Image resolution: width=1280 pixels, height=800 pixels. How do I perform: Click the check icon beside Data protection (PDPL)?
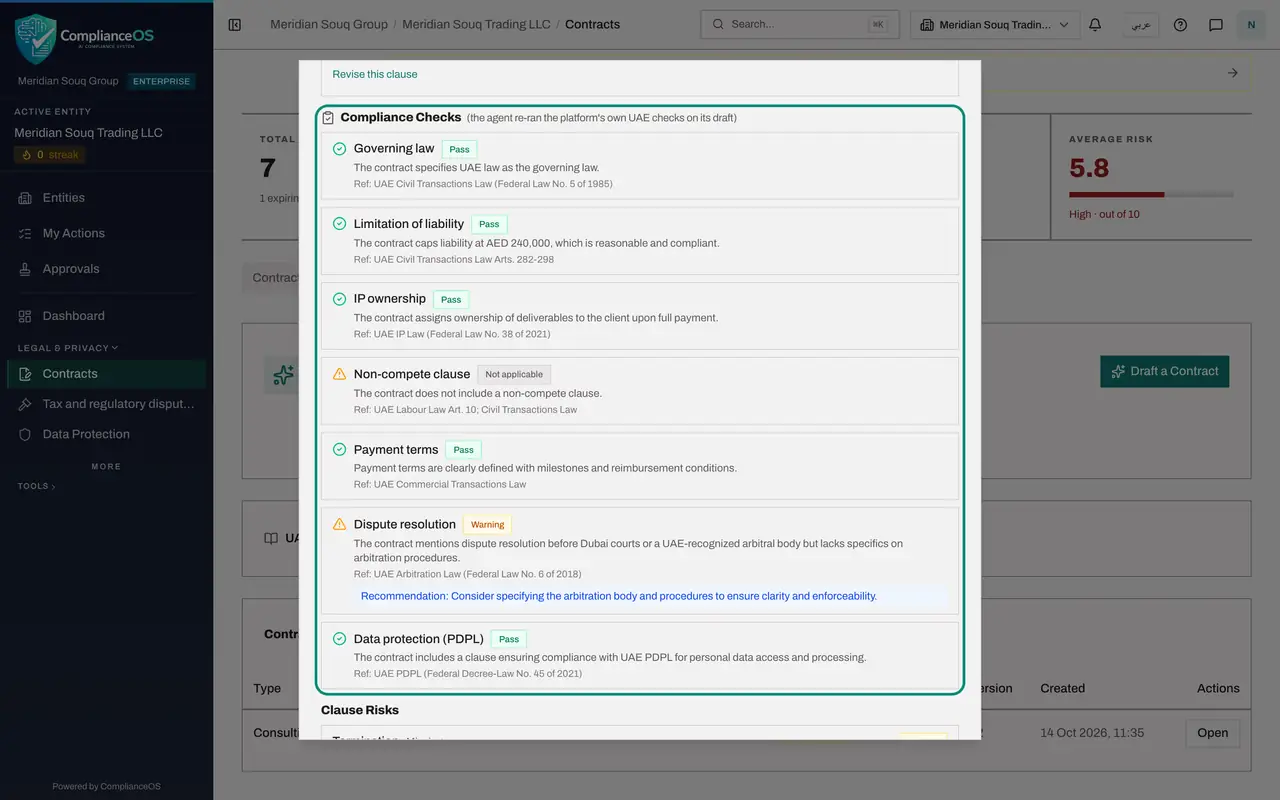(340, 639)
